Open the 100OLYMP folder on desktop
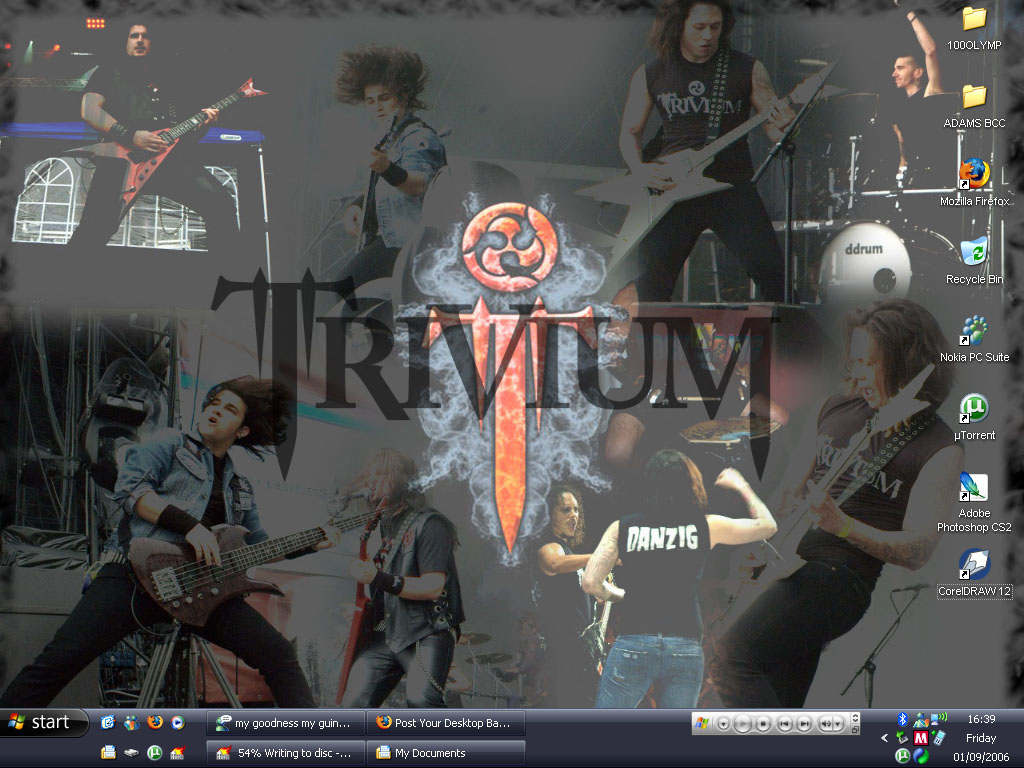 click(974, 29)
